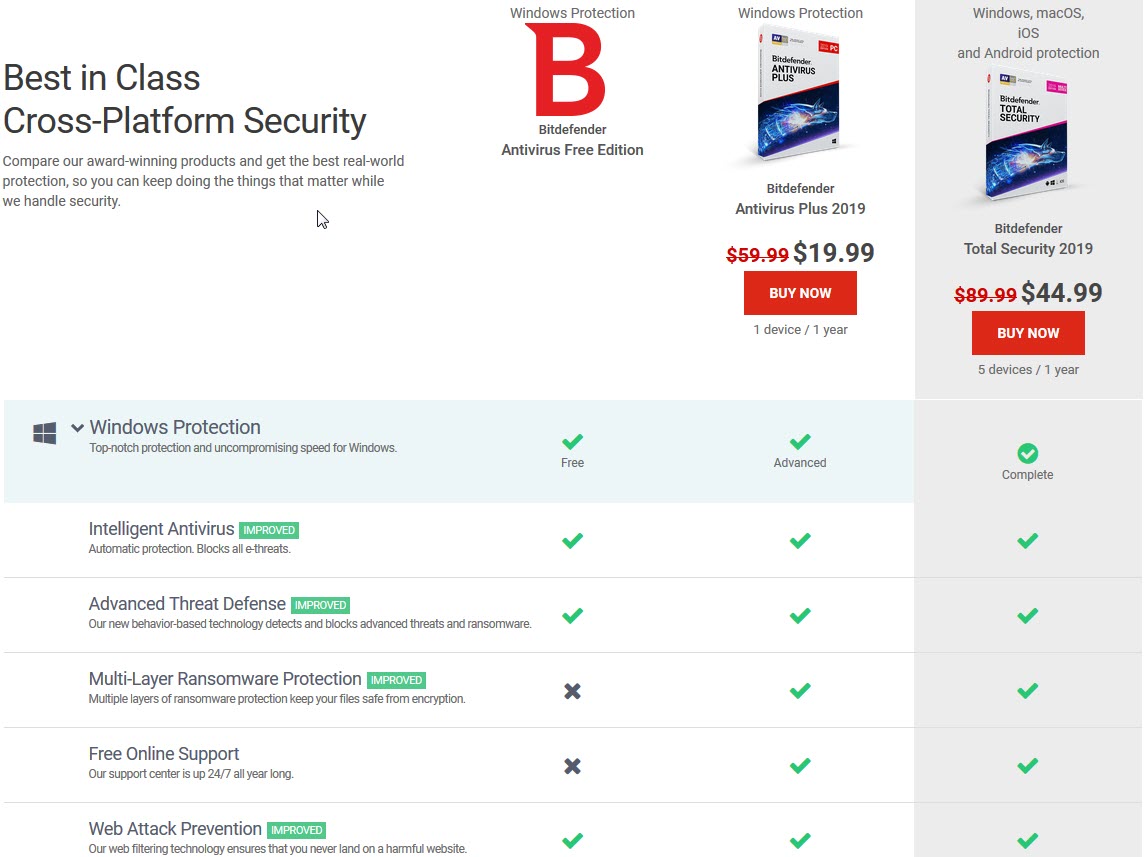
Task: Click the Total Security 2019 box image
Action: 1028,138
